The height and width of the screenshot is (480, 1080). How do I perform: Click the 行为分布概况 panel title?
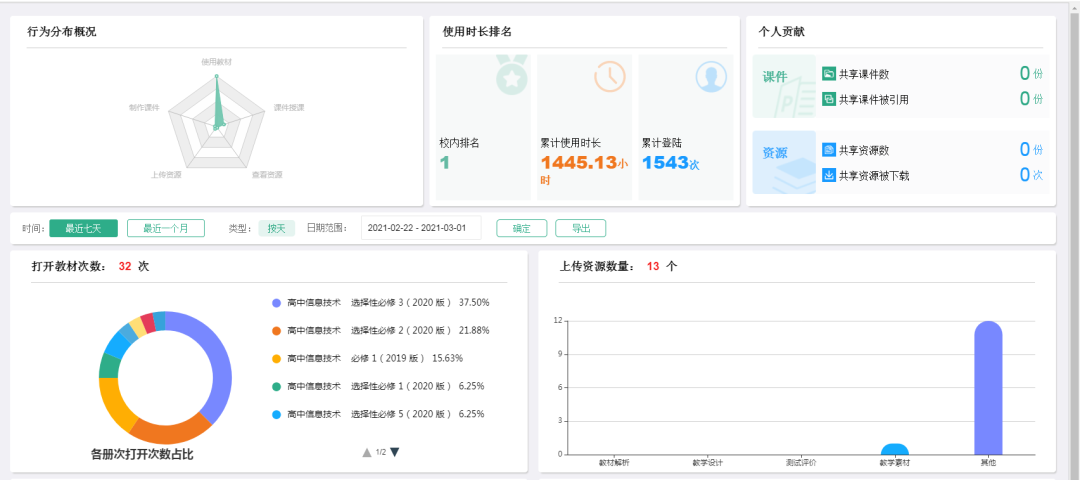click(x=61, y=32)
